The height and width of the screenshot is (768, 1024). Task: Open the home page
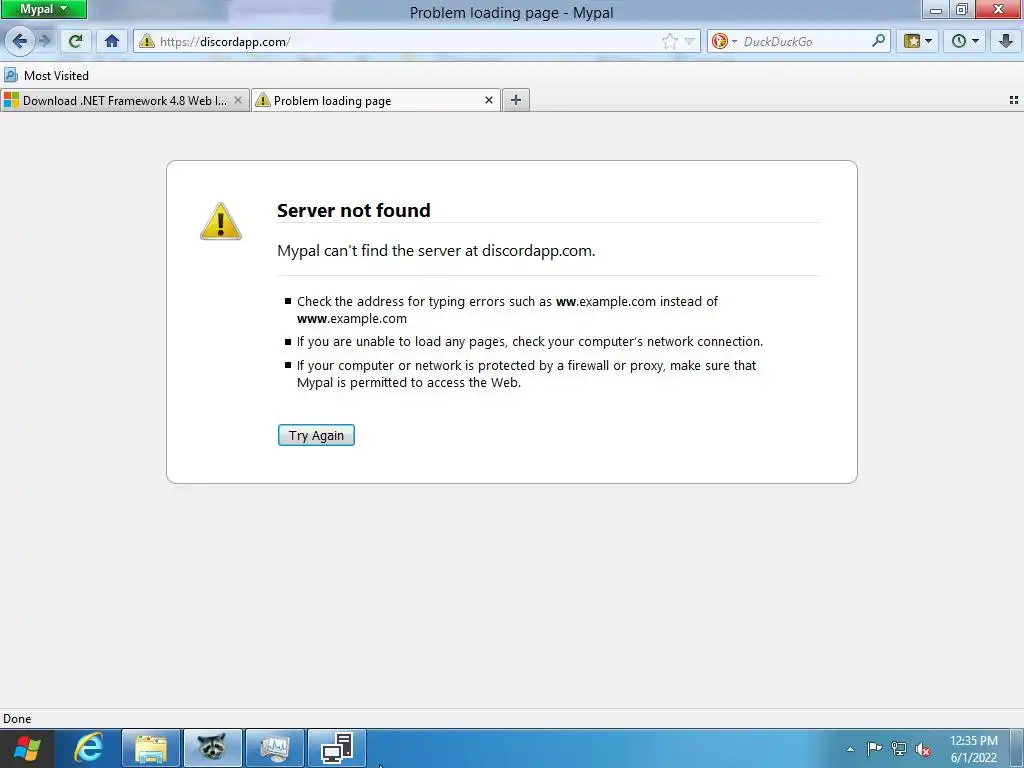[x=112, y=41]
